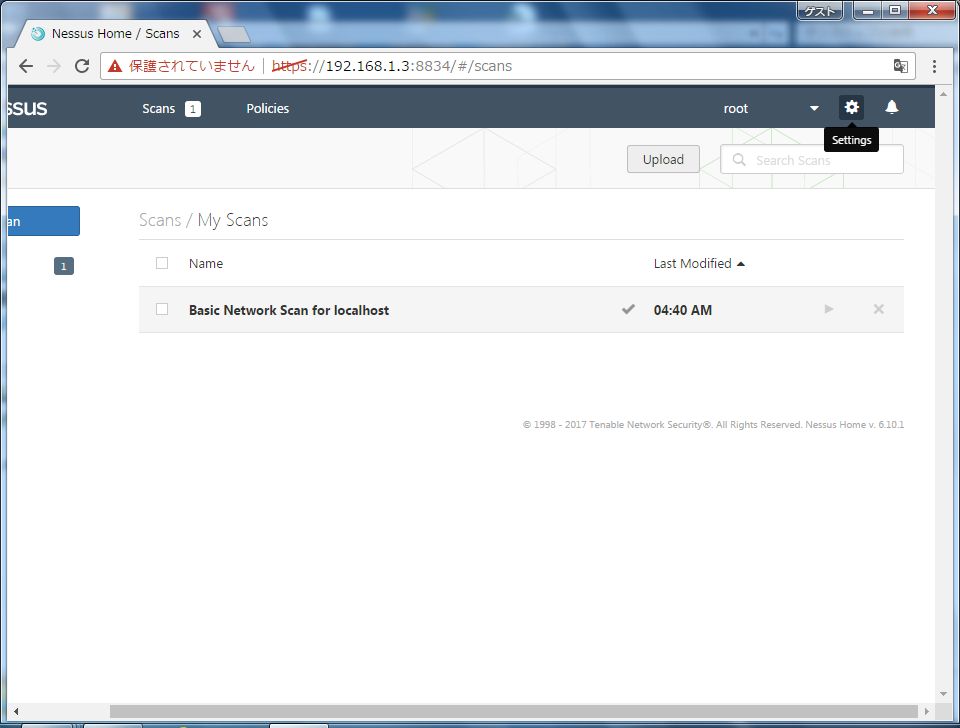Click the horizontal scrollbar thumb

513,711
